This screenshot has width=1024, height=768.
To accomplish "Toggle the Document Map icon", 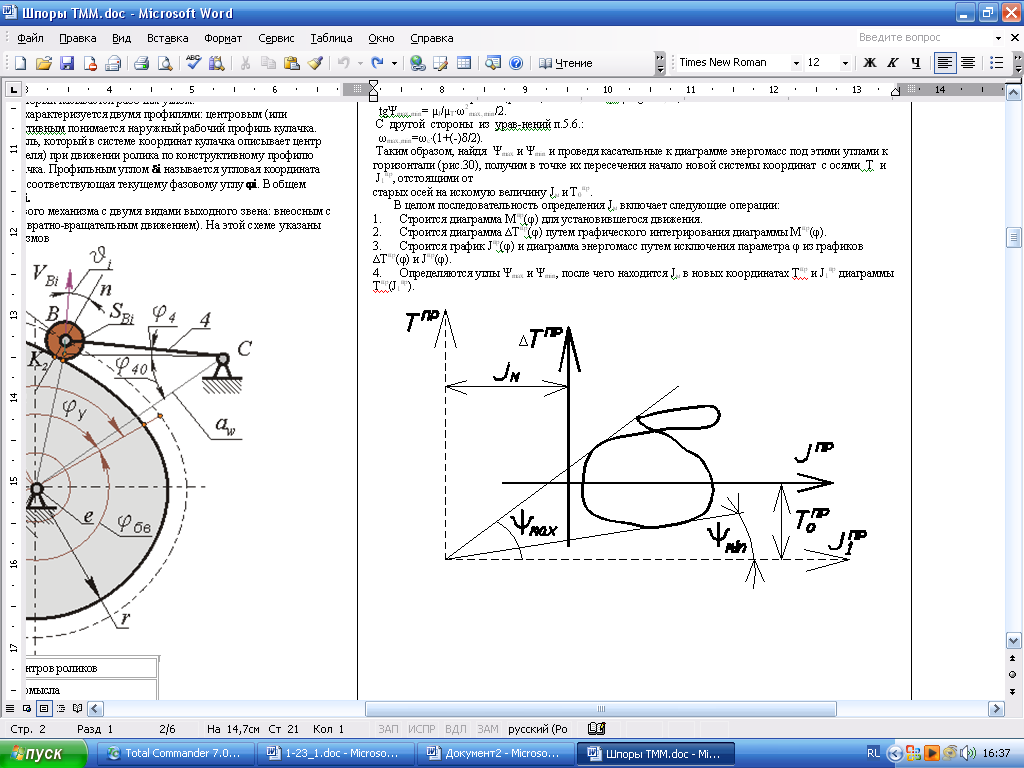I will click(x=492, y=63).
